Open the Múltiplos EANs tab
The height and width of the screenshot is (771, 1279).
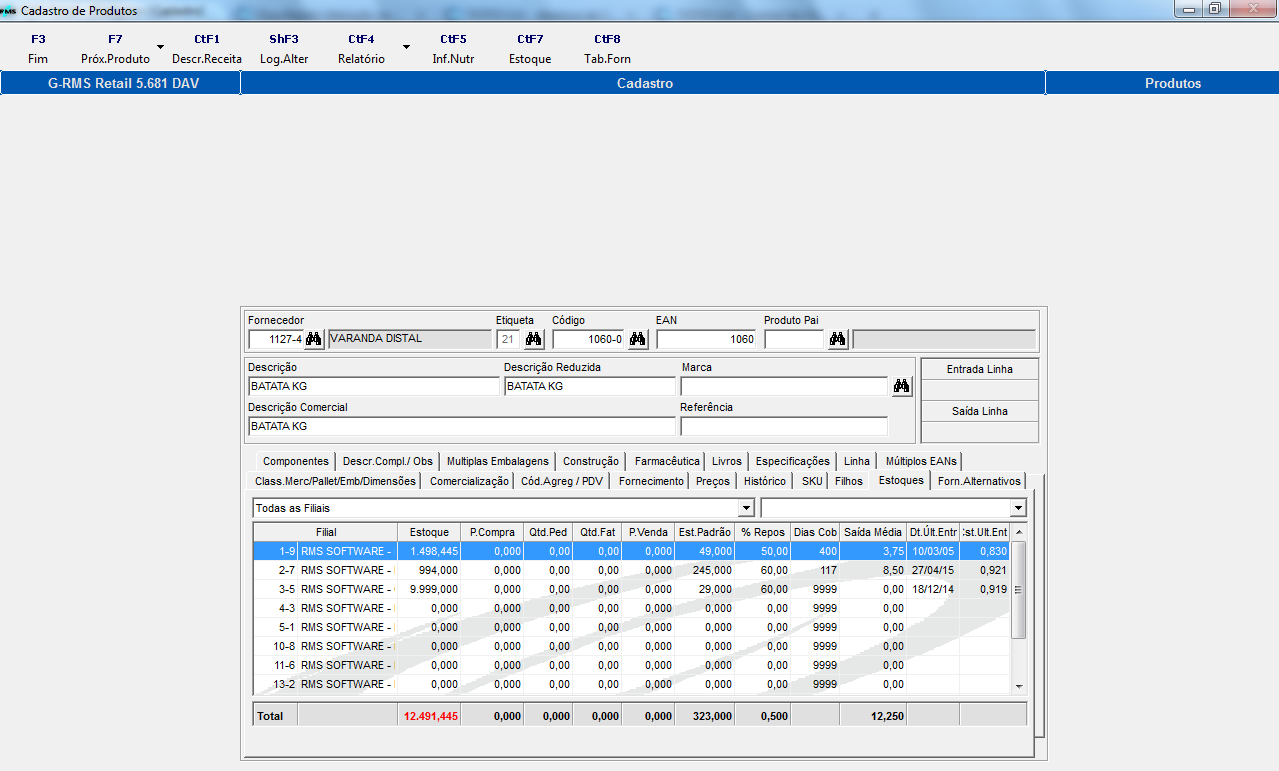pyautogui.click(x=921, y=461)
